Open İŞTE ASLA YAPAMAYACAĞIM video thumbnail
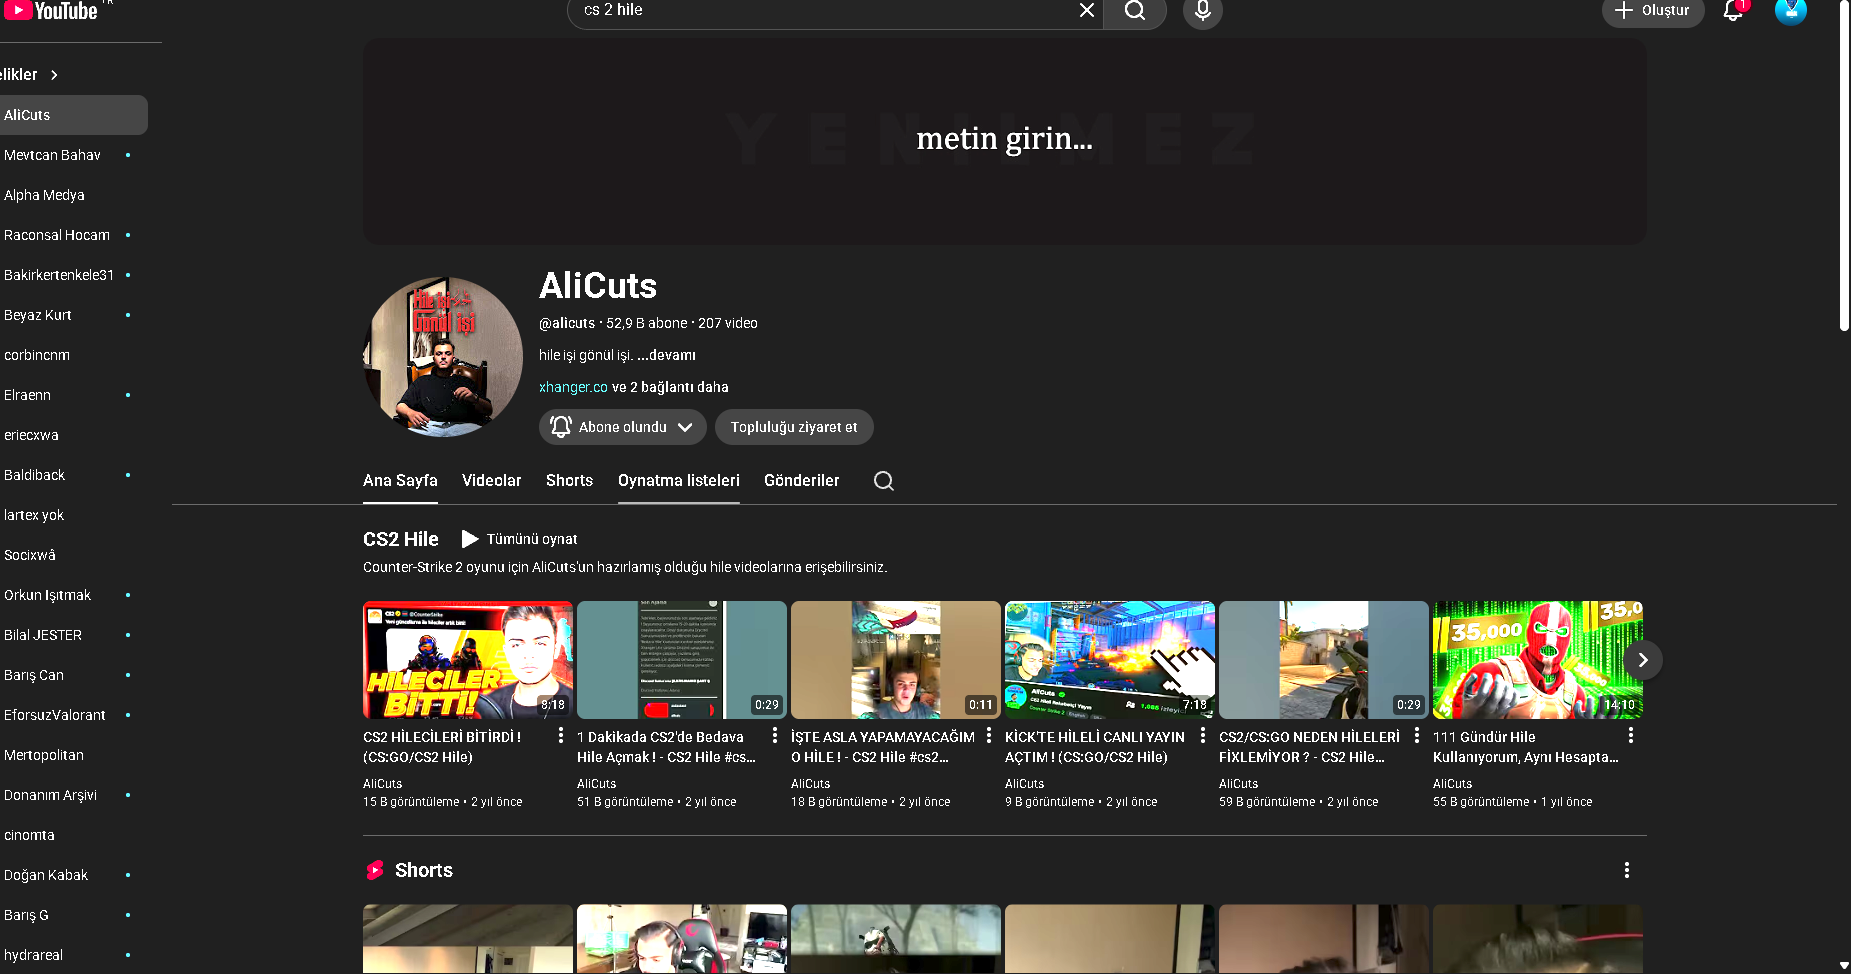The image size is (1851, 974). click(896, 660)
